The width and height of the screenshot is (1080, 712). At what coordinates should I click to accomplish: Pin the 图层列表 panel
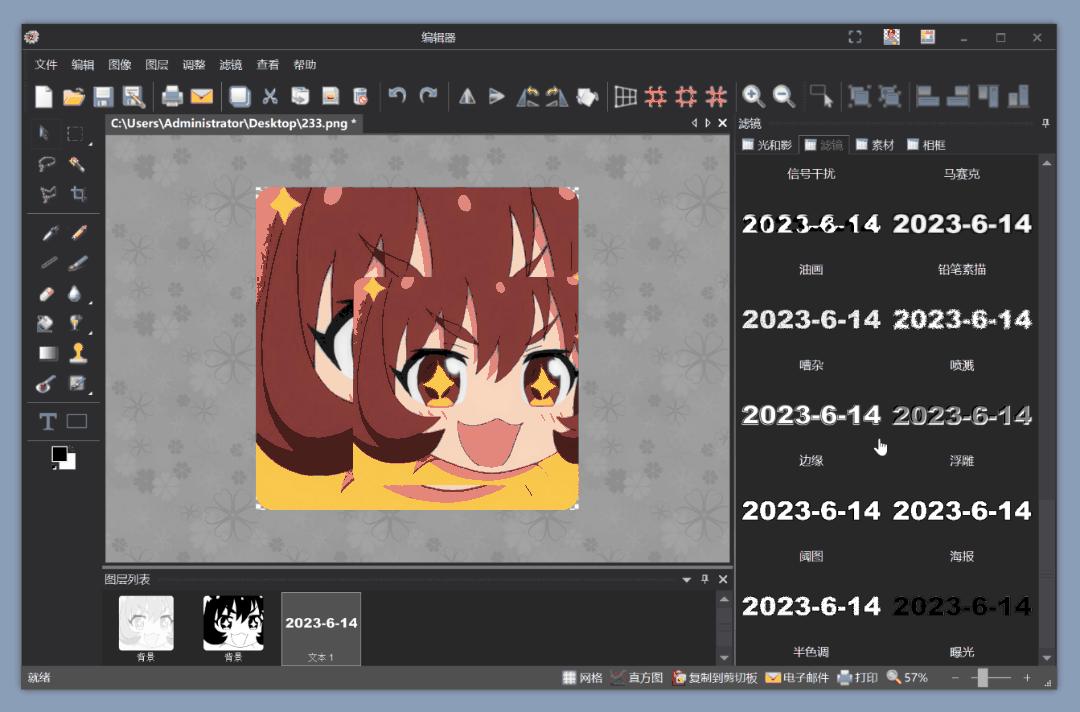(705, 580)
